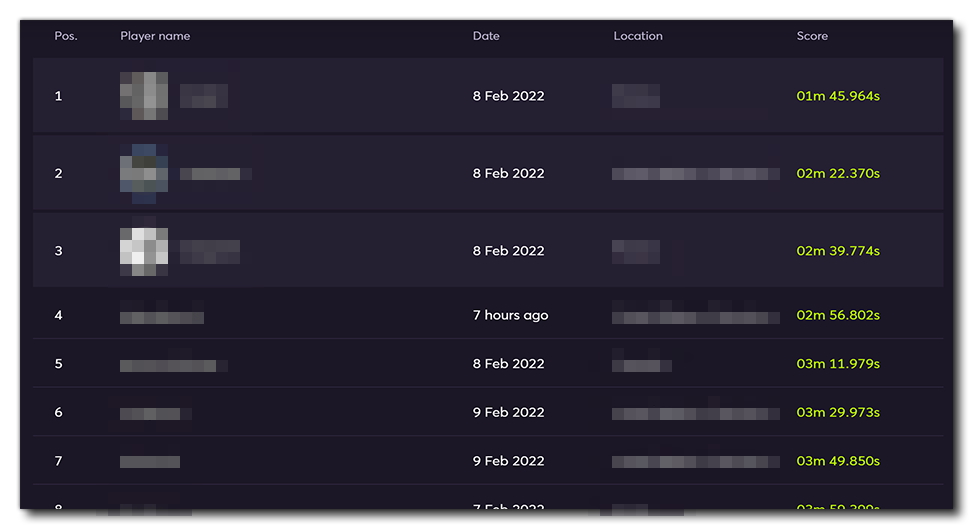Open the player name in position 4
Image resolution: width=973 pixels, height=529 pixels.
162,315
